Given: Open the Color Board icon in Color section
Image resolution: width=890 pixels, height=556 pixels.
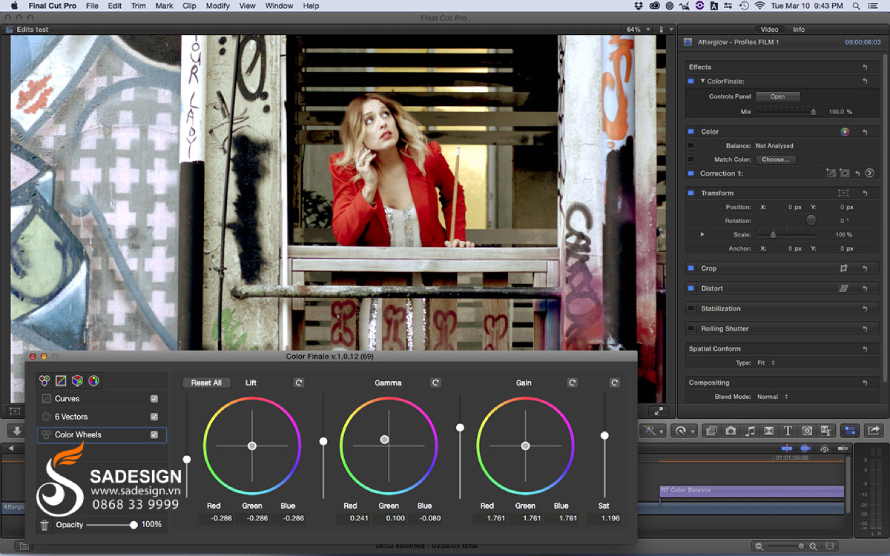Looking at the screenshot, I should 845,132.
